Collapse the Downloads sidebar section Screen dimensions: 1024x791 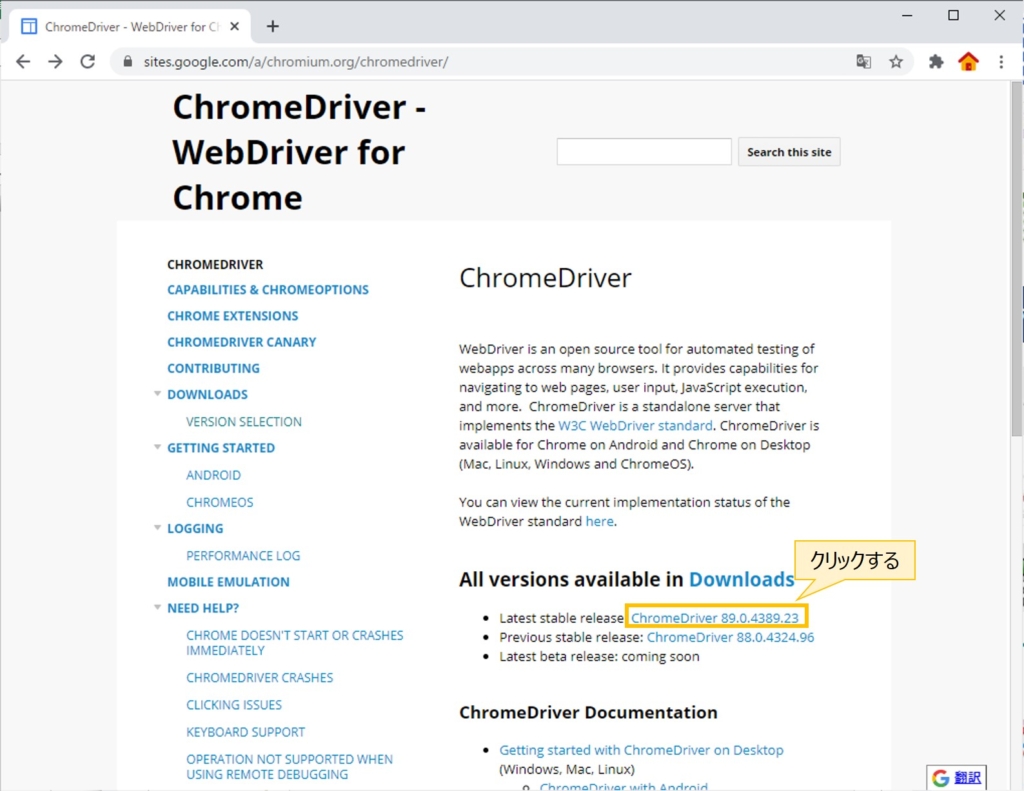pos(157,394)
